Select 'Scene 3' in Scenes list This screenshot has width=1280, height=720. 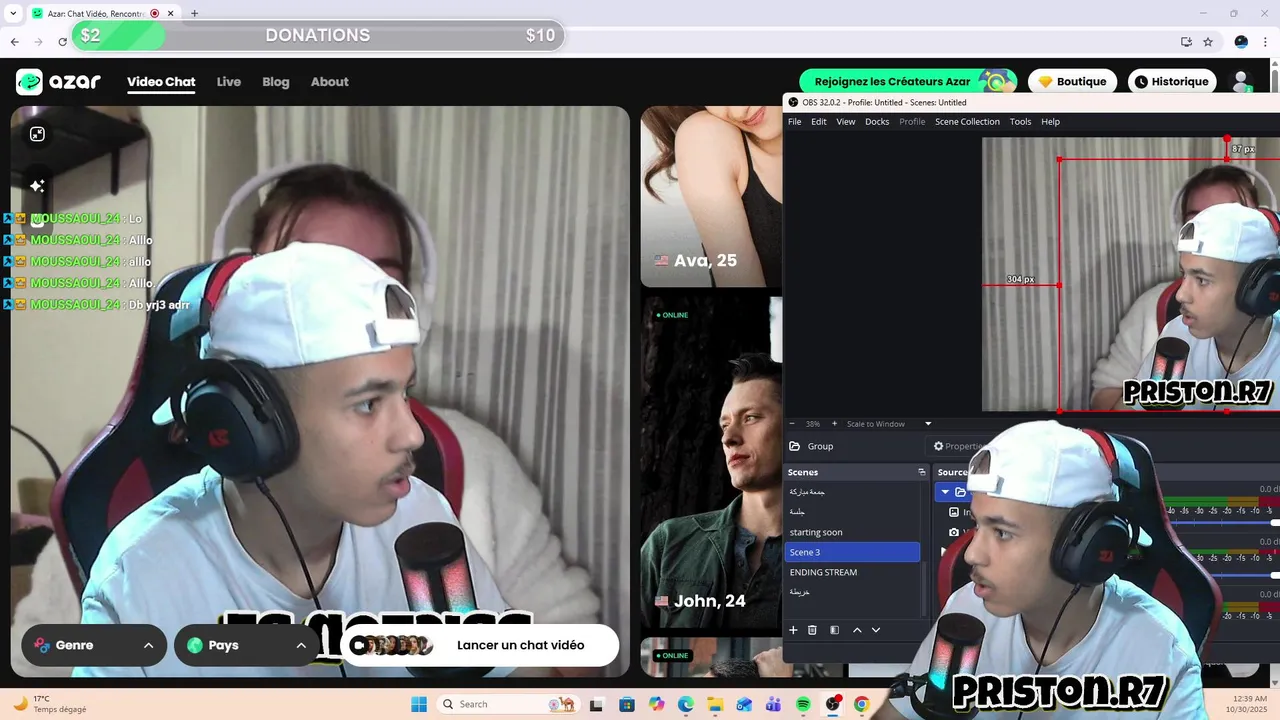pos(852,552)
